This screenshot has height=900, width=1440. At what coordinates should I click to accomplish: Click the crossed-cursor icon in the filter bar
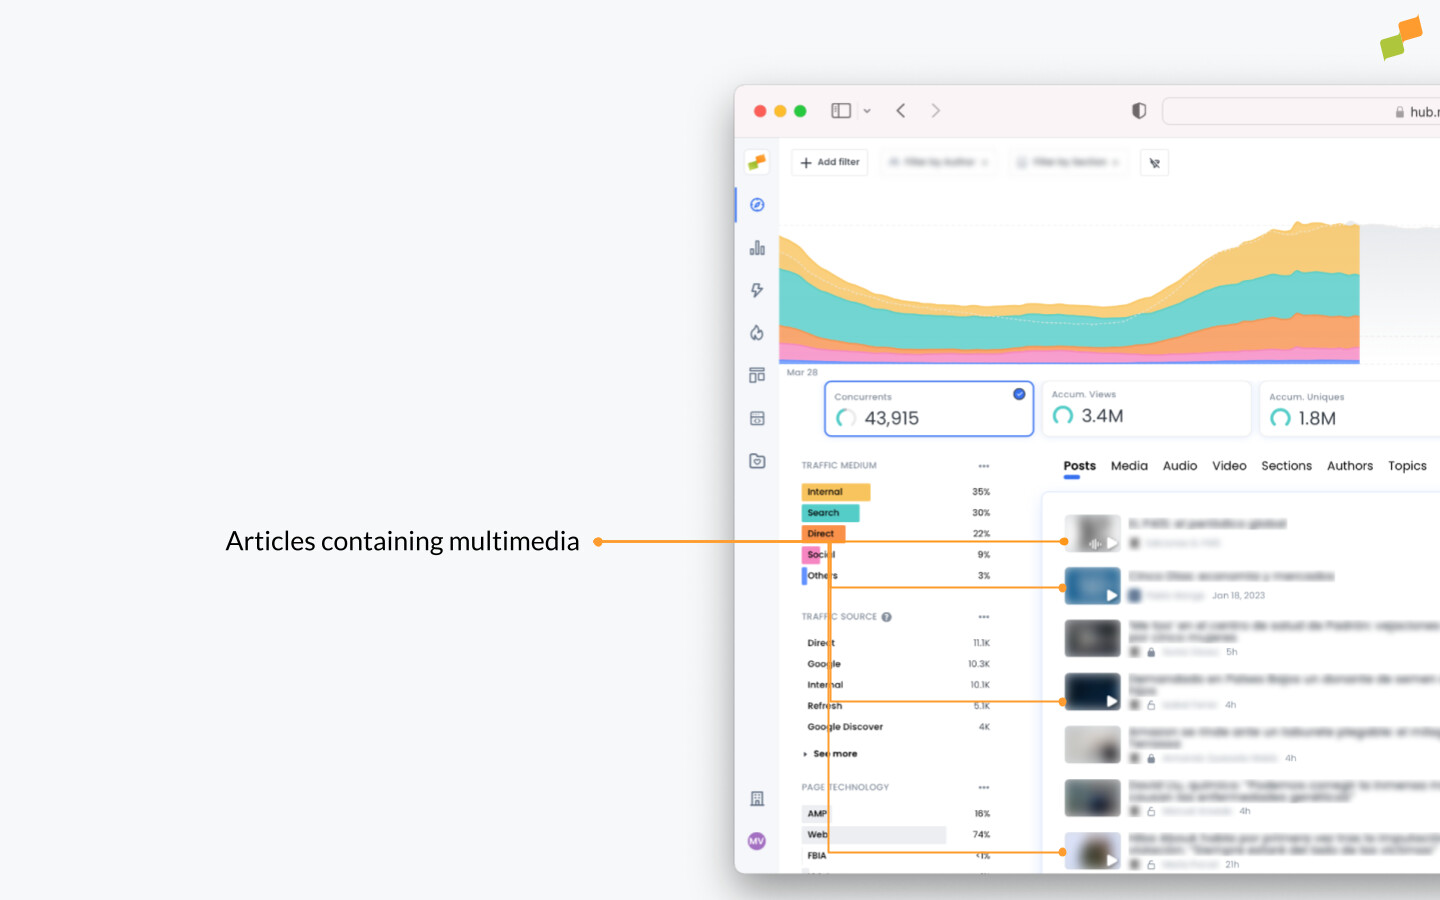(1154, 162)
